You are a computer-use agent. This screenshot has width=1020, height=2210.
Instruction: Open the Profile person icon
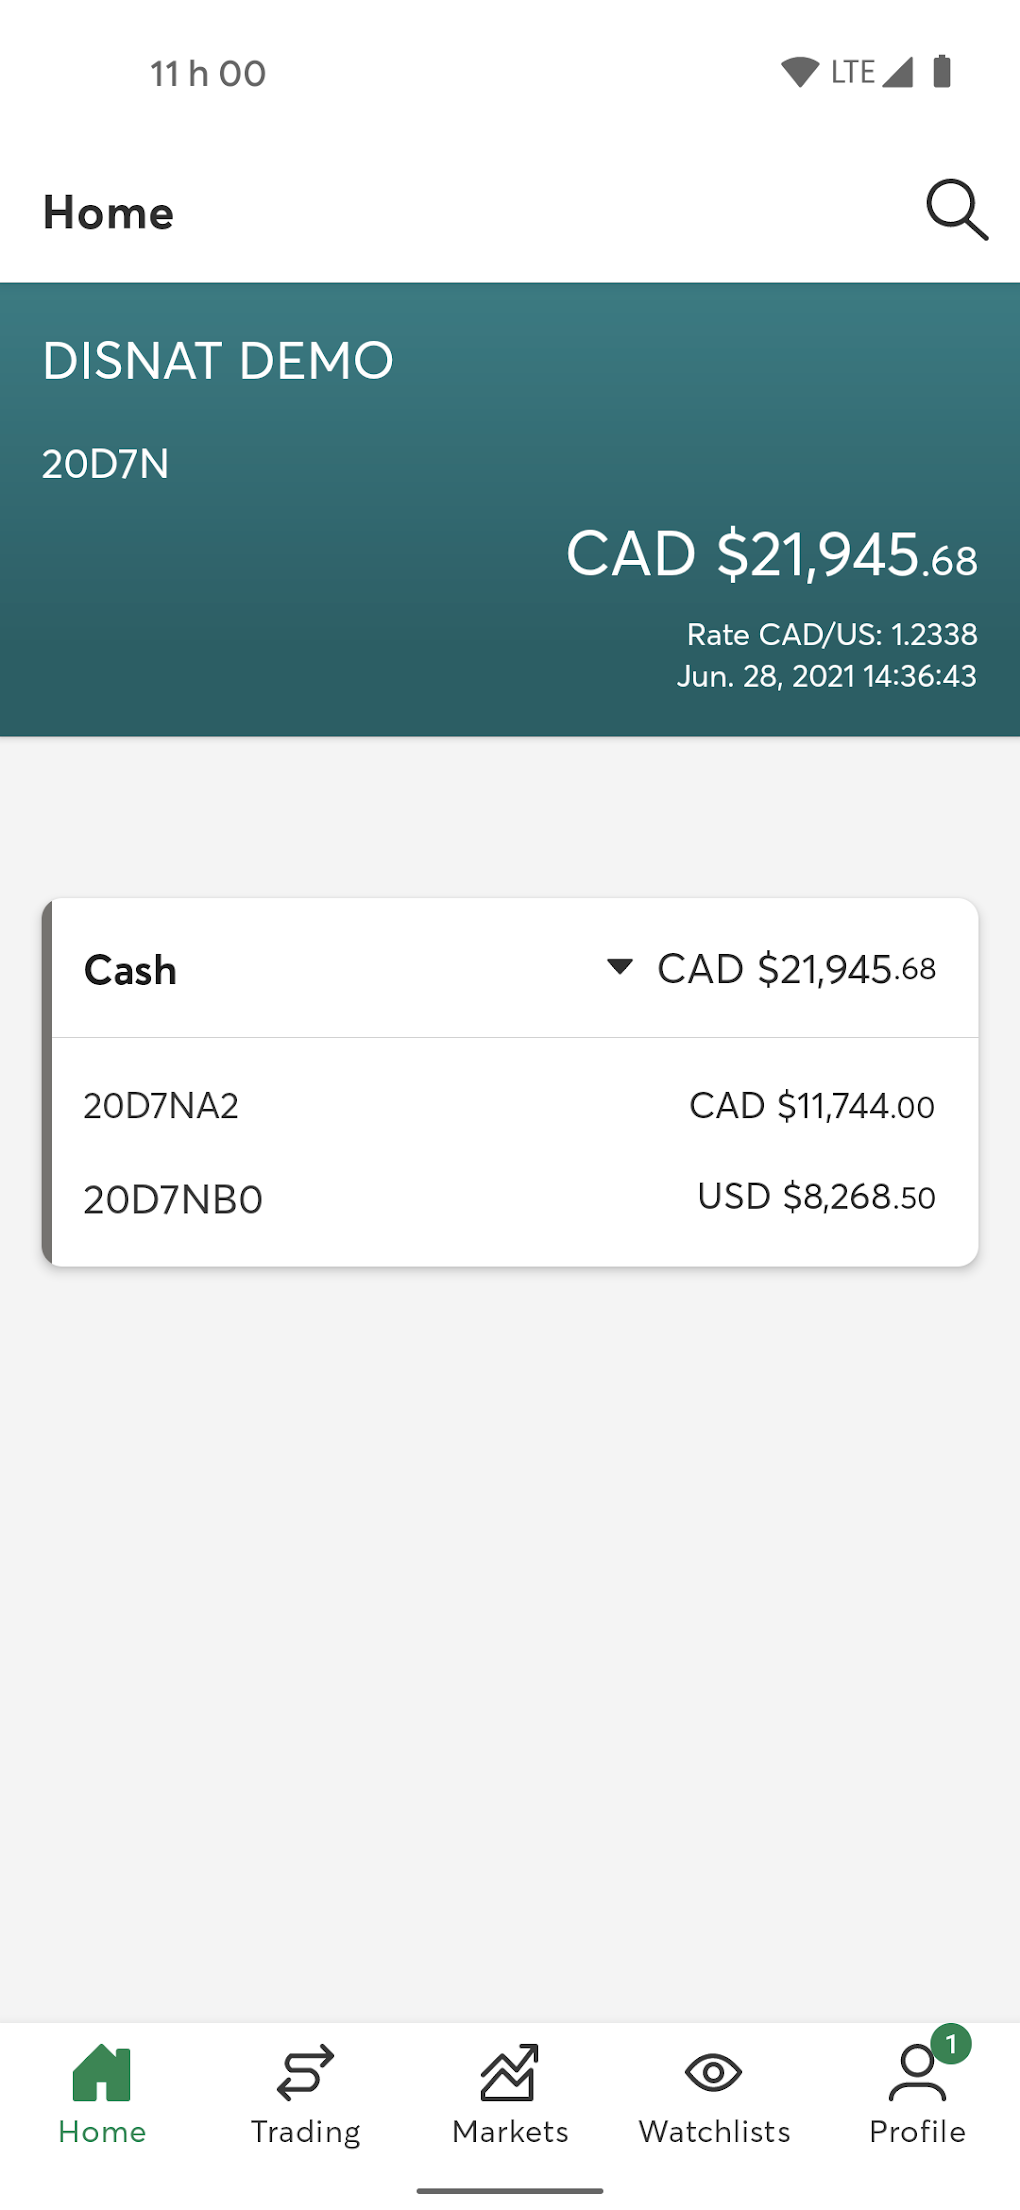coord(915,2073)
